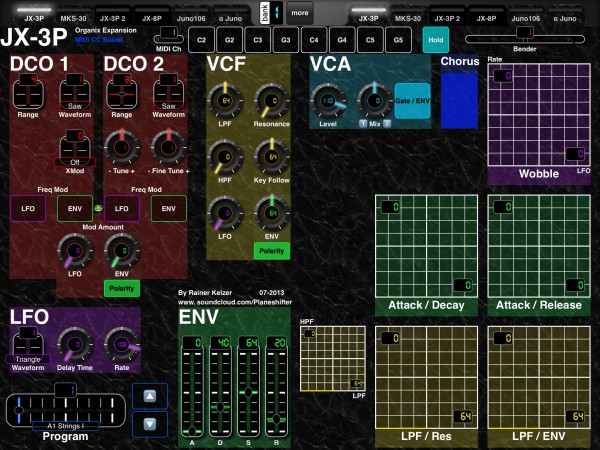
Task: Click the VCF LFO knob
Action: pyautogui.click(x=225, y=214)
